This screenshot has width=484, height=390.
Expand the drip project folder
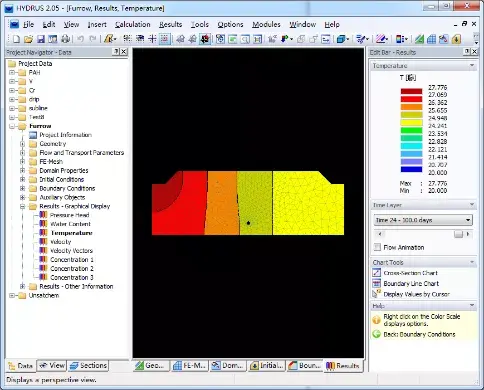12,99
